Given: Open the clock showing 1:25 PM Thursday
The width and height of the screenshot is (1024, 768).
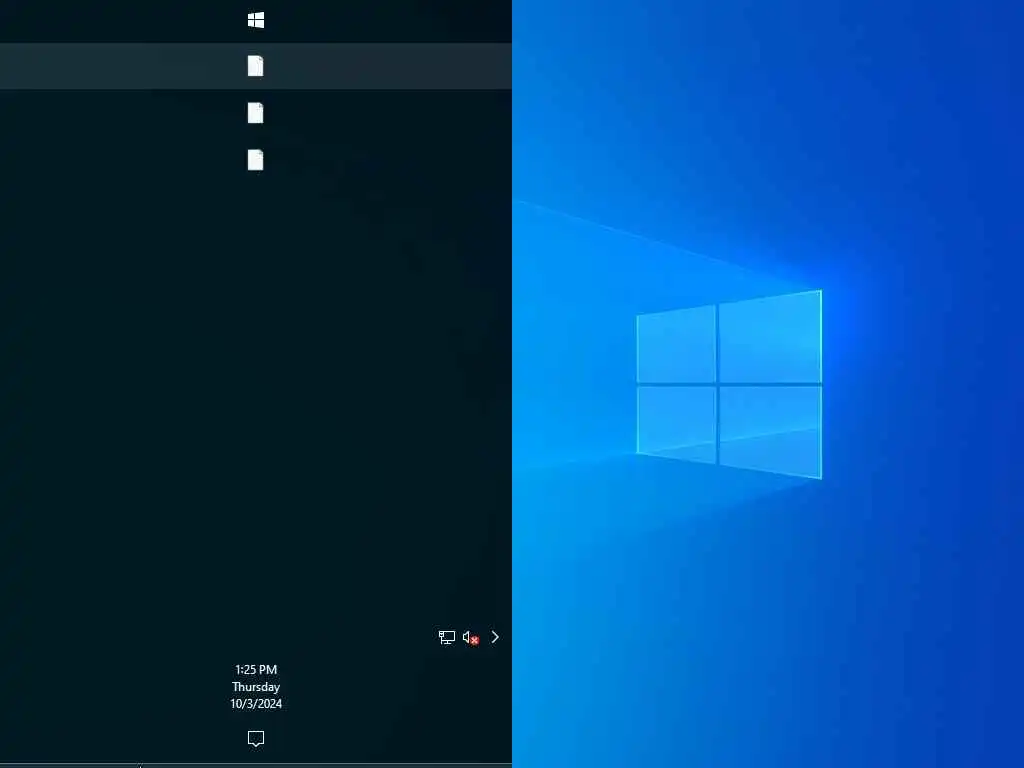Looking at the screenshot, I should point(256,686).
